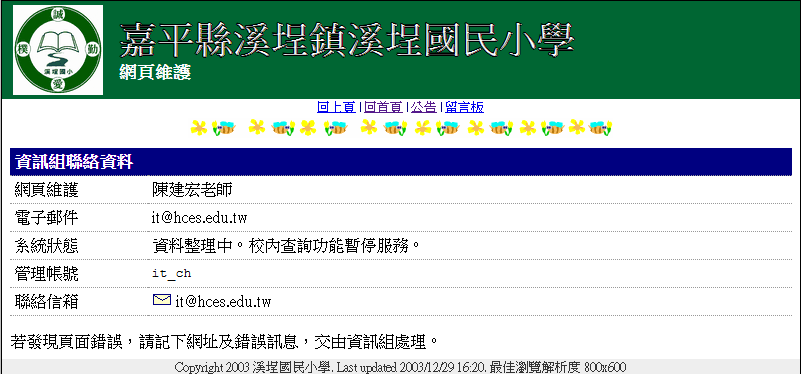The width and height of the screenshot is (801, 374).
Task: Click the 管理帳號 label
Action: coord(46,274)
